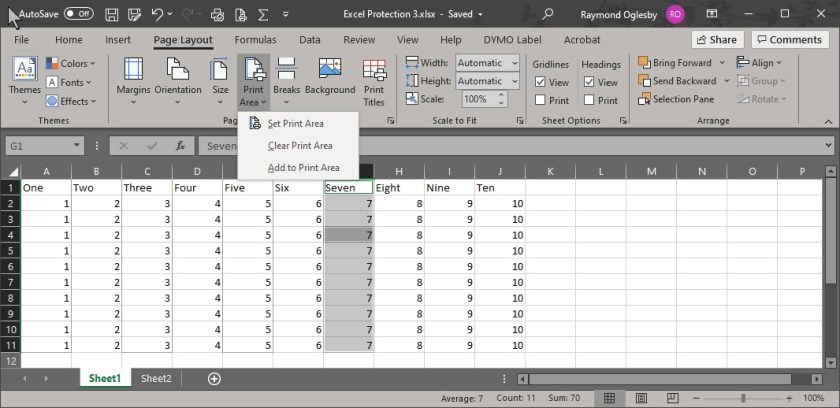Switch to Page Break Preview in status bar
Screen dimensions: 840x408
coord(673,398)
